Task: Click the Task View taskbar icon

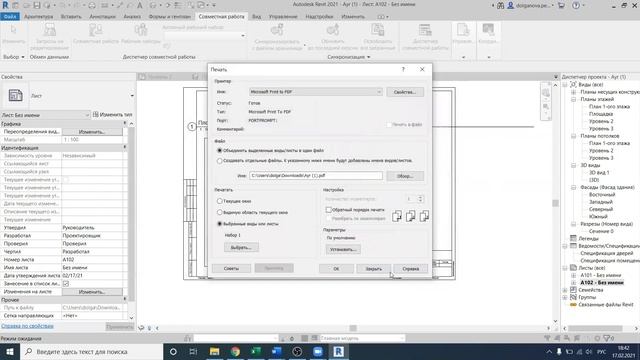Action: tap(193, 351)
